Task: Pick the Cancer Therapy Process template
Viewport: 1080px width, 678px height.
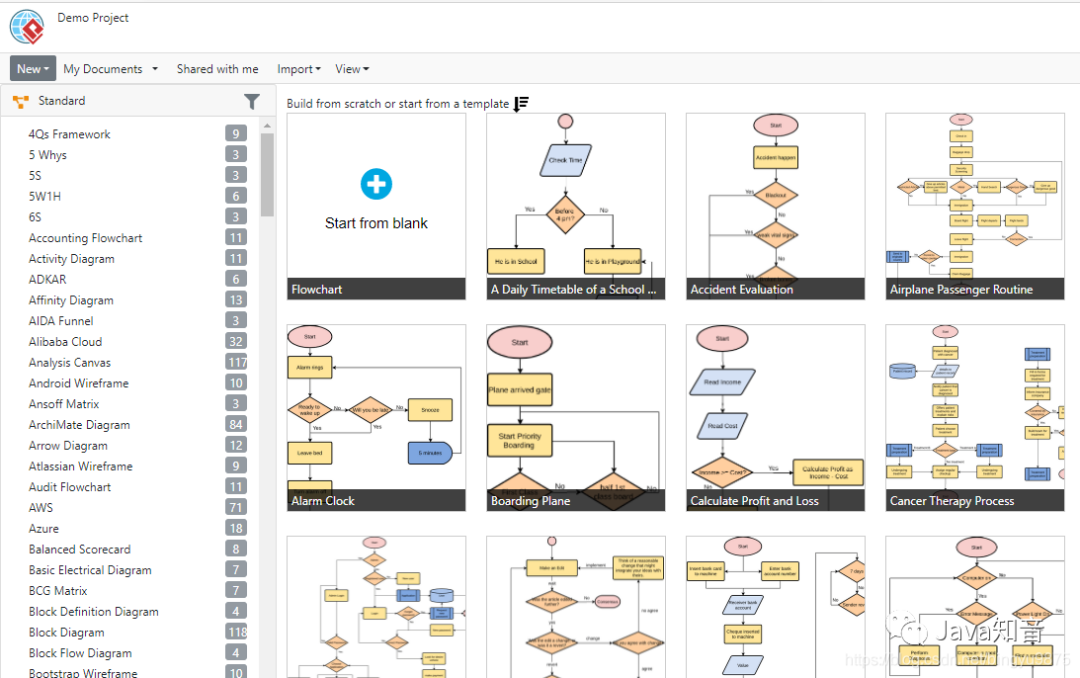Action: point(975,417)
